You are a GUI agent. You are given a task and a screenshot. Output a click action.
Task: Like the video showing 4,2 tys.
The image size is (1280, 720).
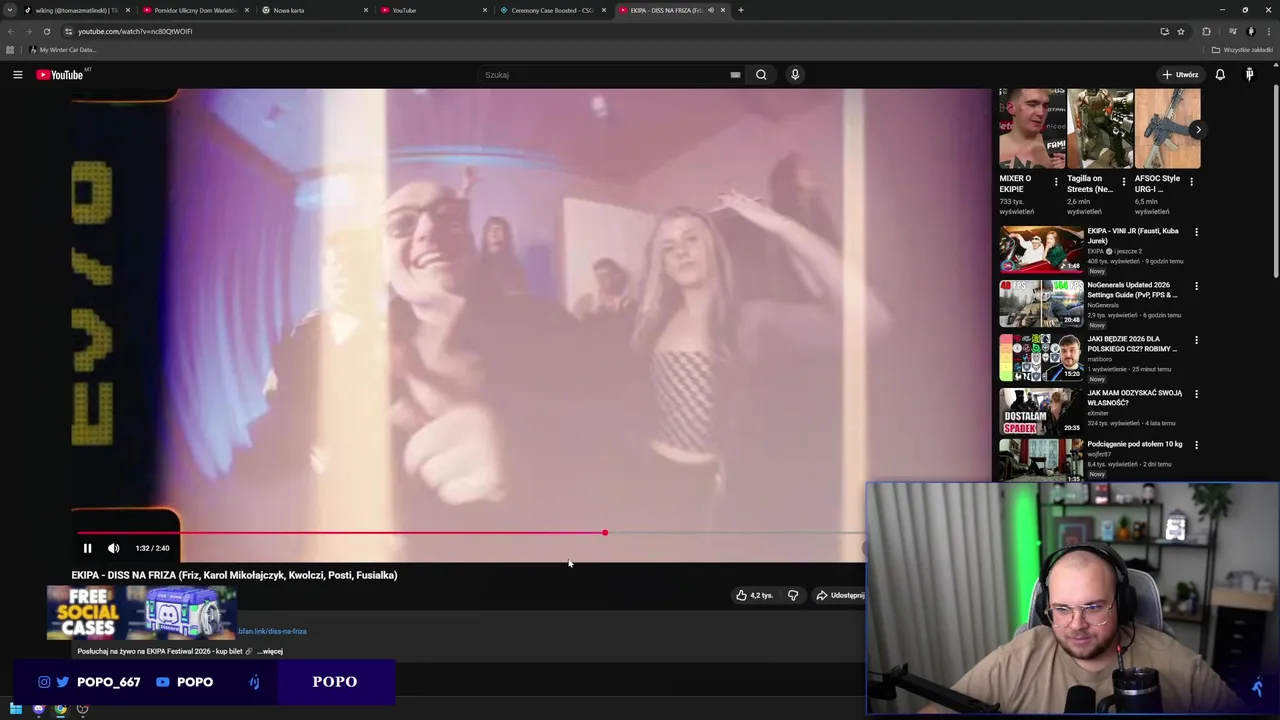[x=754, y=595]
